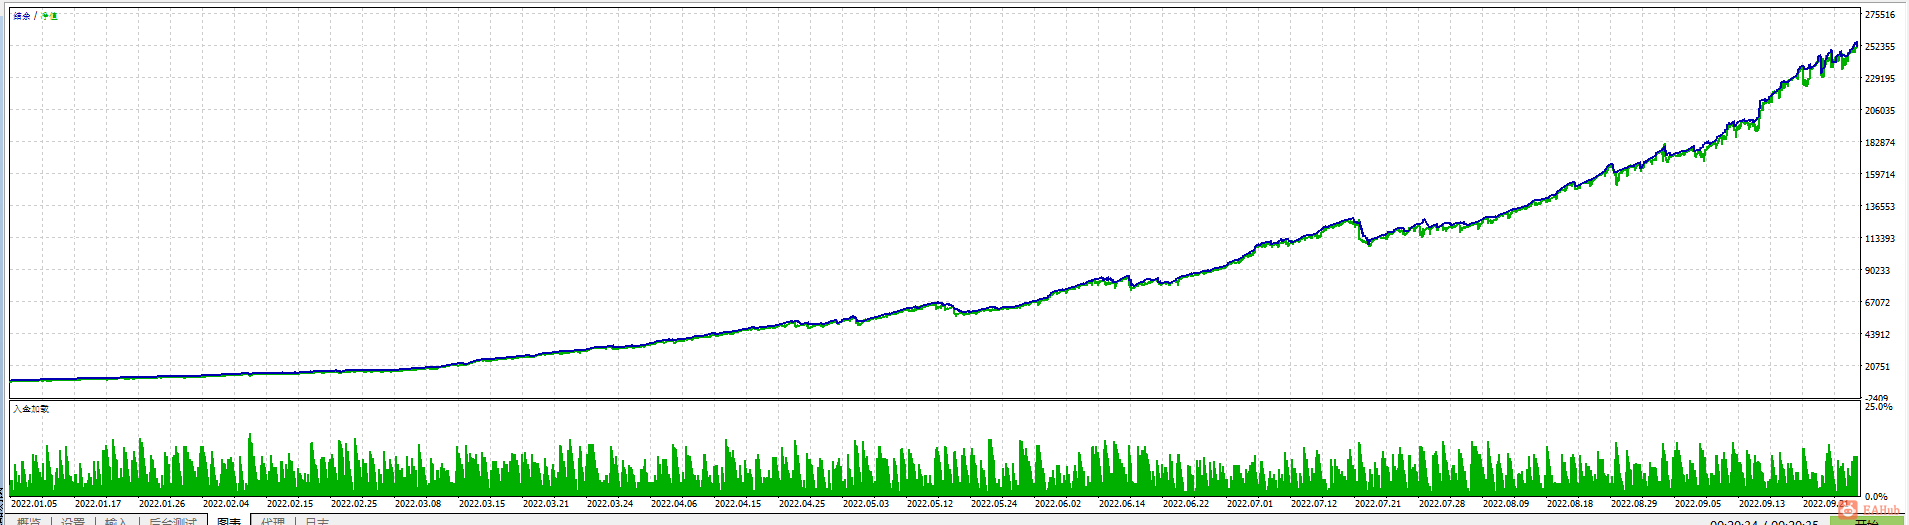
Task: Click the 2022.05.12 date label
Action: pos(930,504)
